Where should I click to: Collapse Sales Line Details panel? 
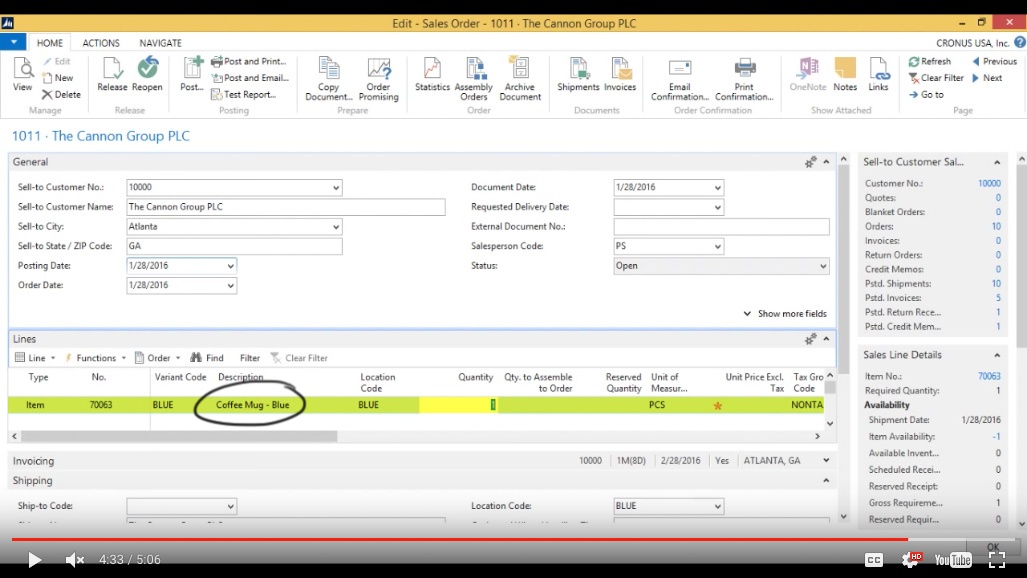997,355
